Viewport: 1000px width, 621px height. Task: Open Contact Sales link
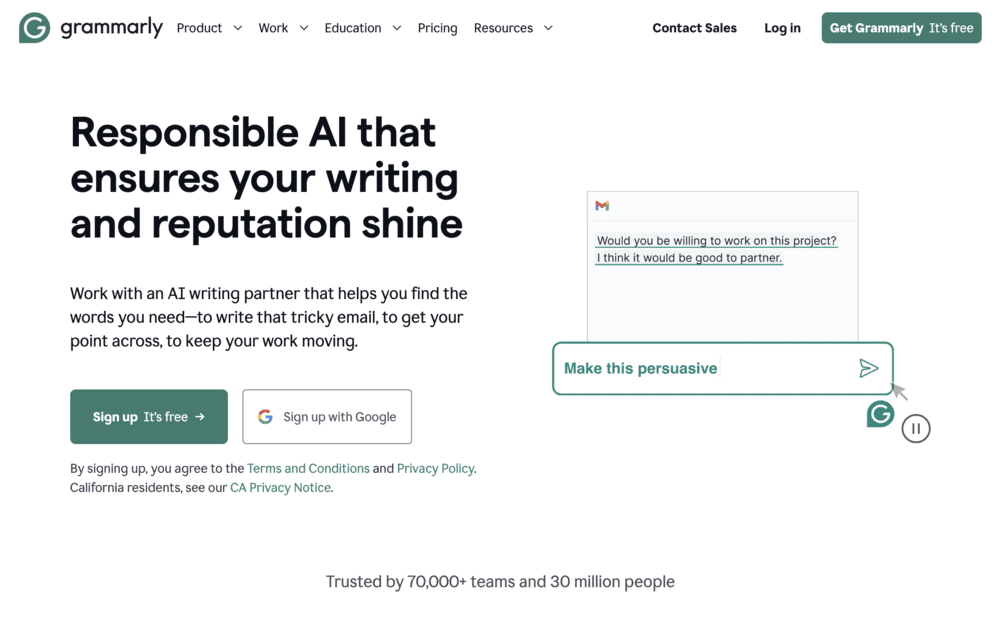pyautogui.click(x=694, y=28)
